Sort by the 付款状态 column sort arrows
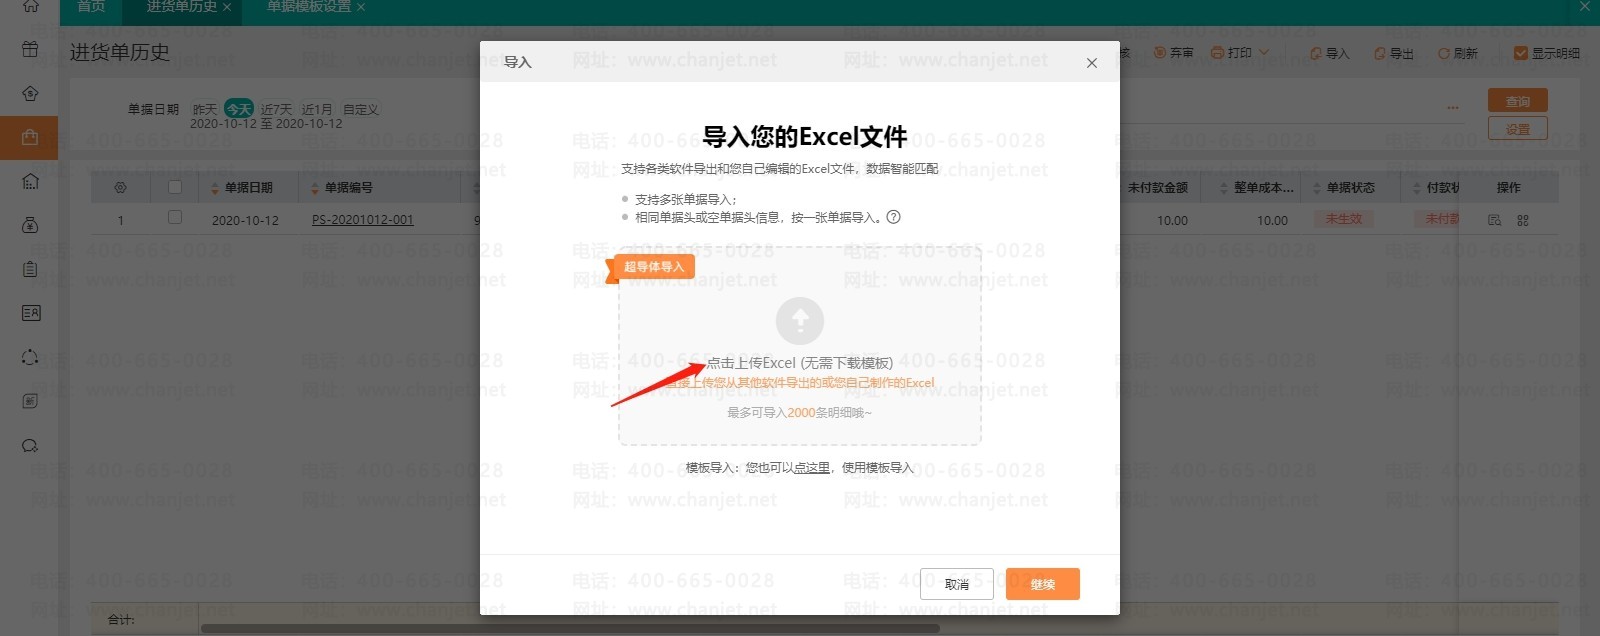 tap(1417, 188)
